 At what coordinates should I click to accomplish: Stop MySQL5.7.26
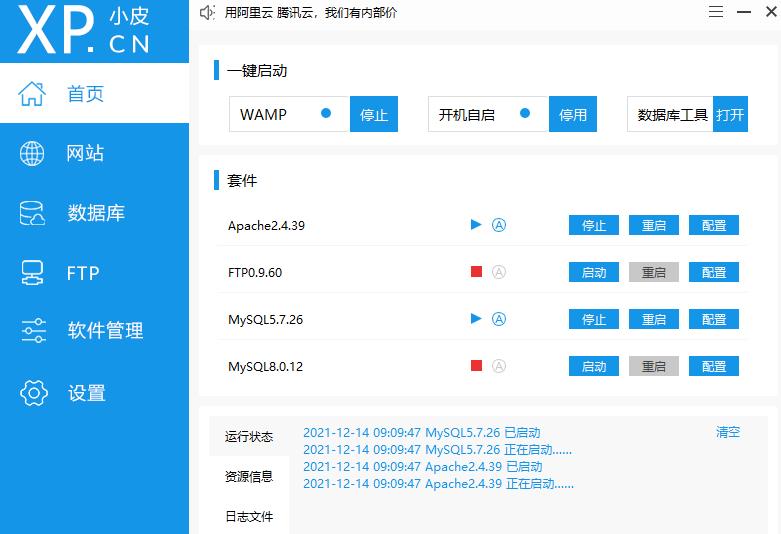(594, 319)
